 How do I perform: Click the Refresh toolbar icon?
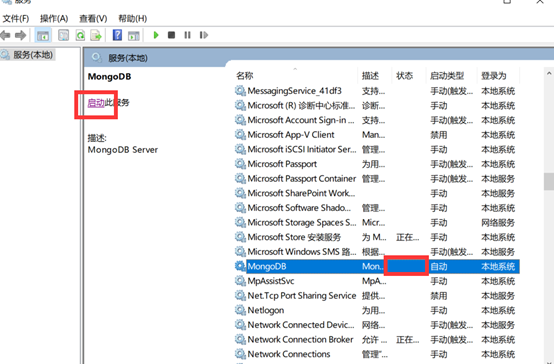tap(80, 35)
